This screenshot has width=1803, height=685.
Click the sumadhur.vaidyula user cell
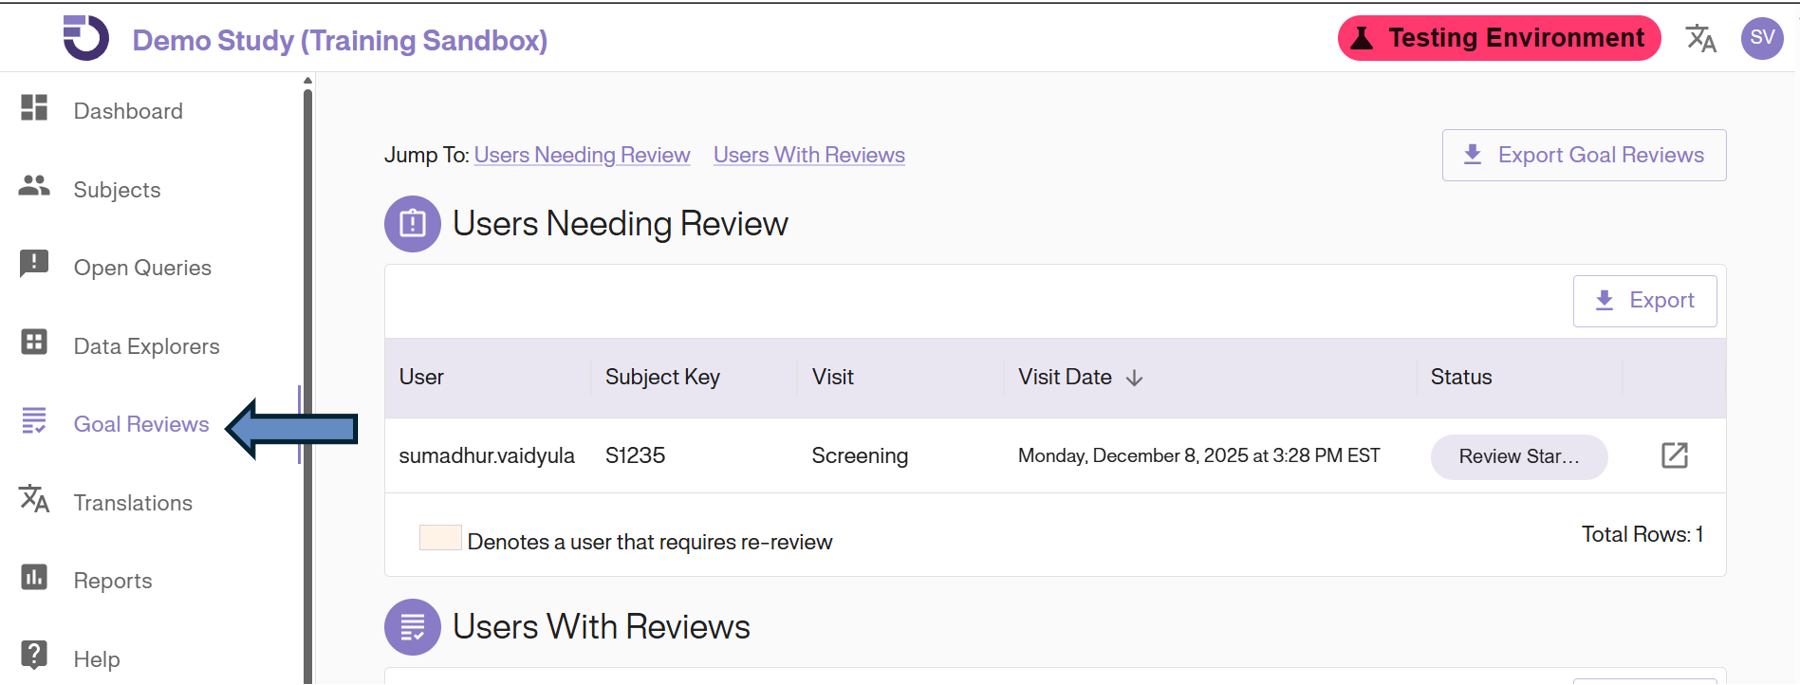pyautogui.click(x=487, y=456)
